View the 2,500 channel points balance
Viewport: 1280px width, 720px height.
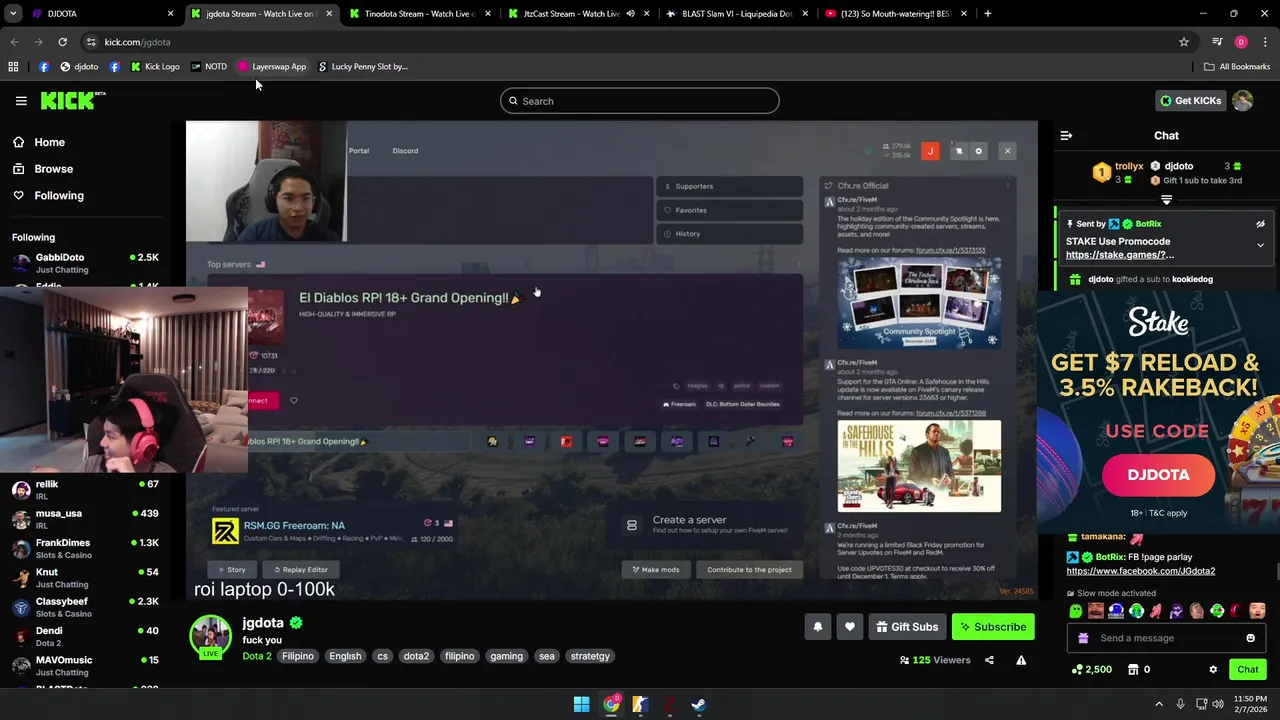coord(1091,669)
